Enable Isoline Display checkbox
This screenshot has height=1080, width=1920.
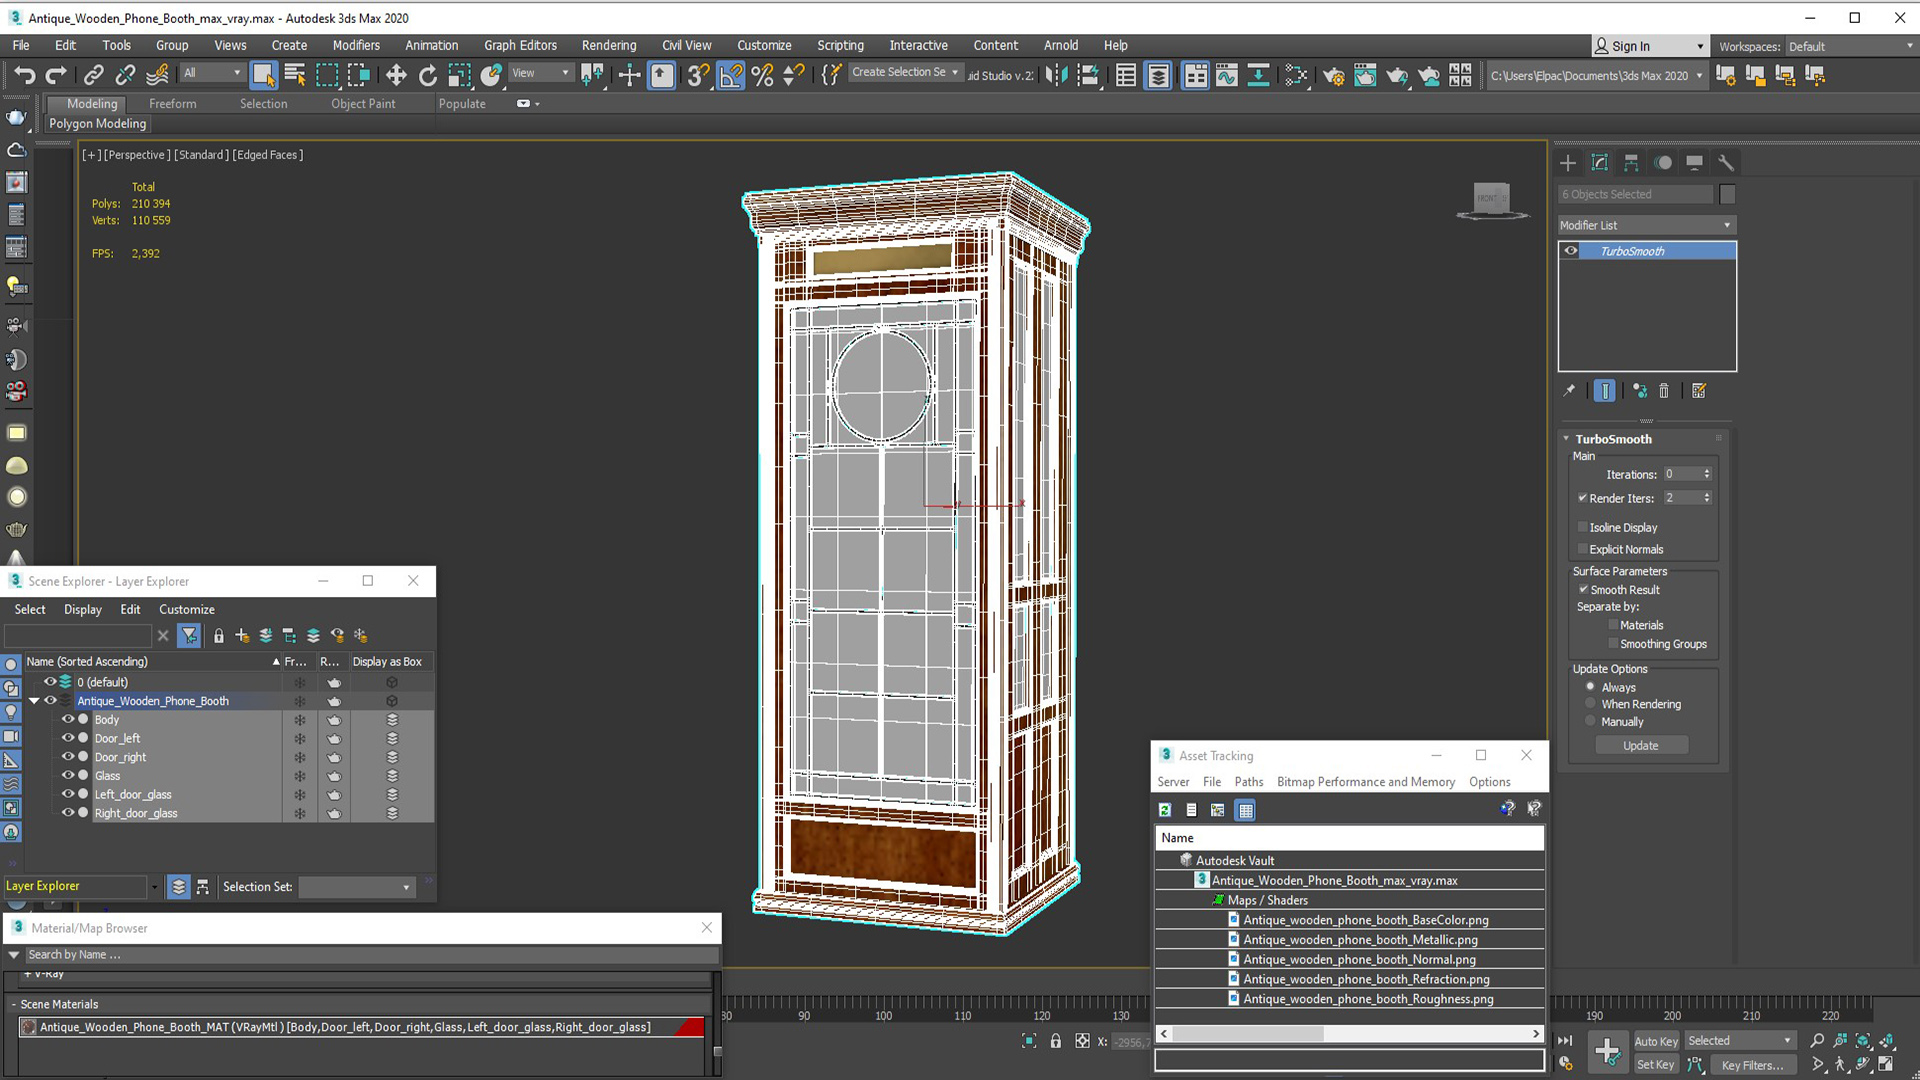(x=1583, y=527)
